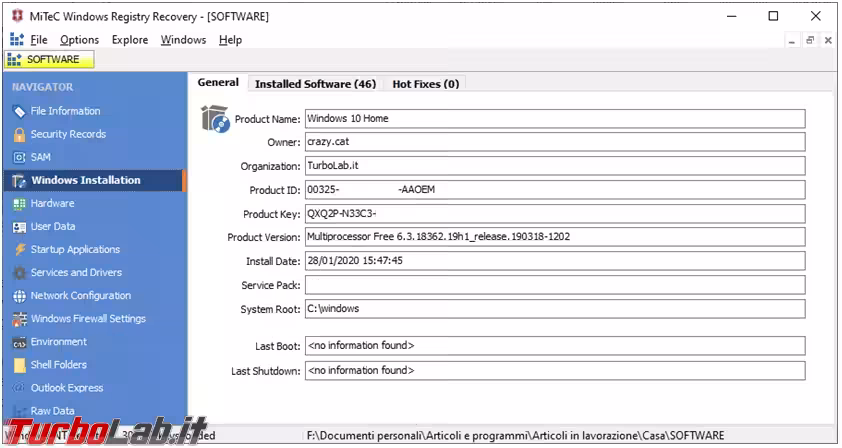
Task: Click the empty Service Pack field
Action: tap(555, 285)
